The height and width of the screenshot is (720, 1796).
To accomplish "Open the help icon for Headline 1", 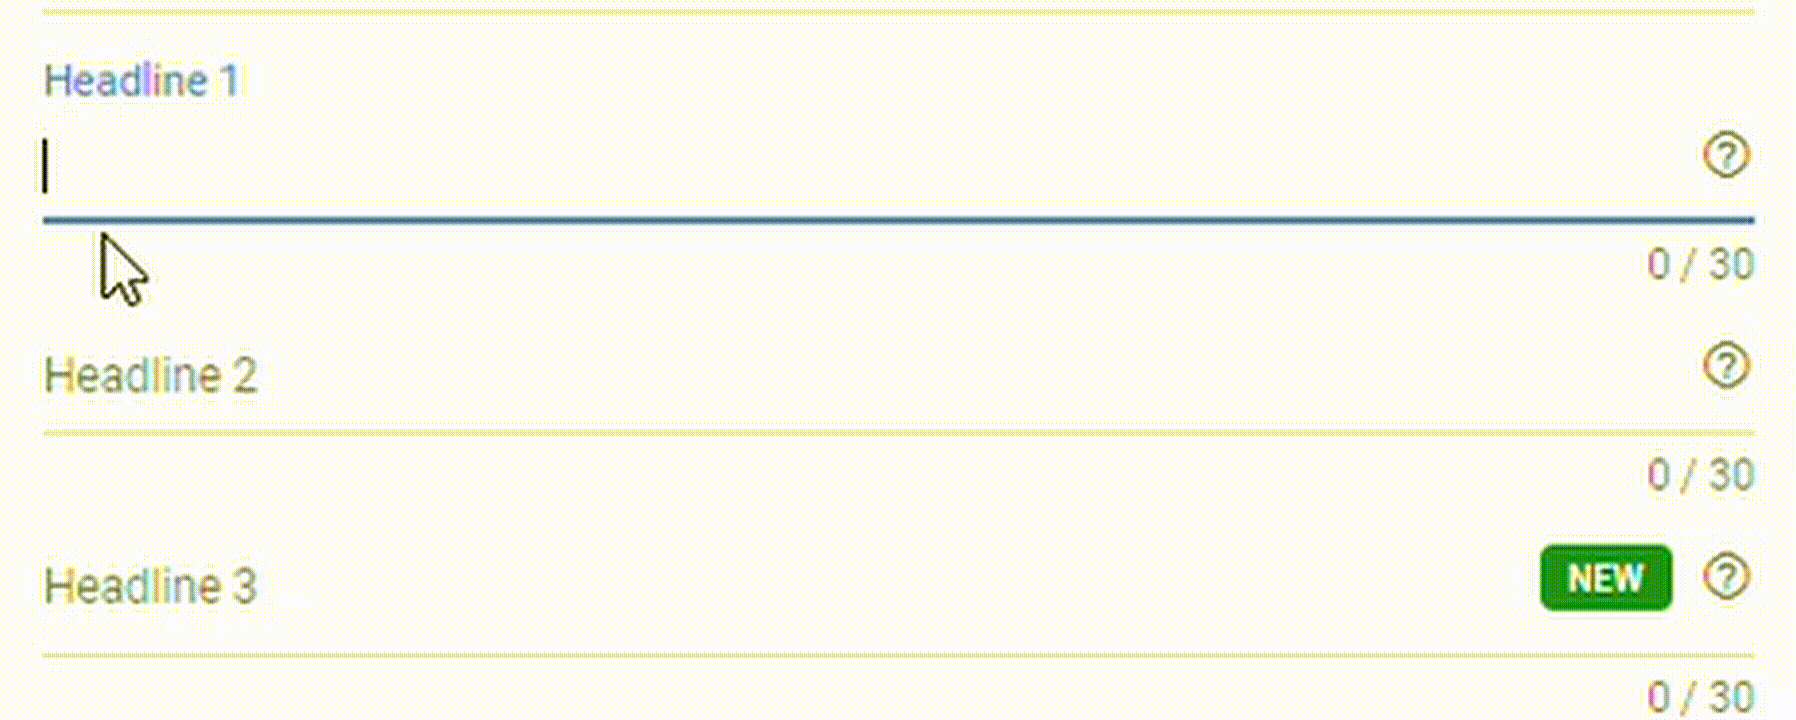I will click(1726, 156).
